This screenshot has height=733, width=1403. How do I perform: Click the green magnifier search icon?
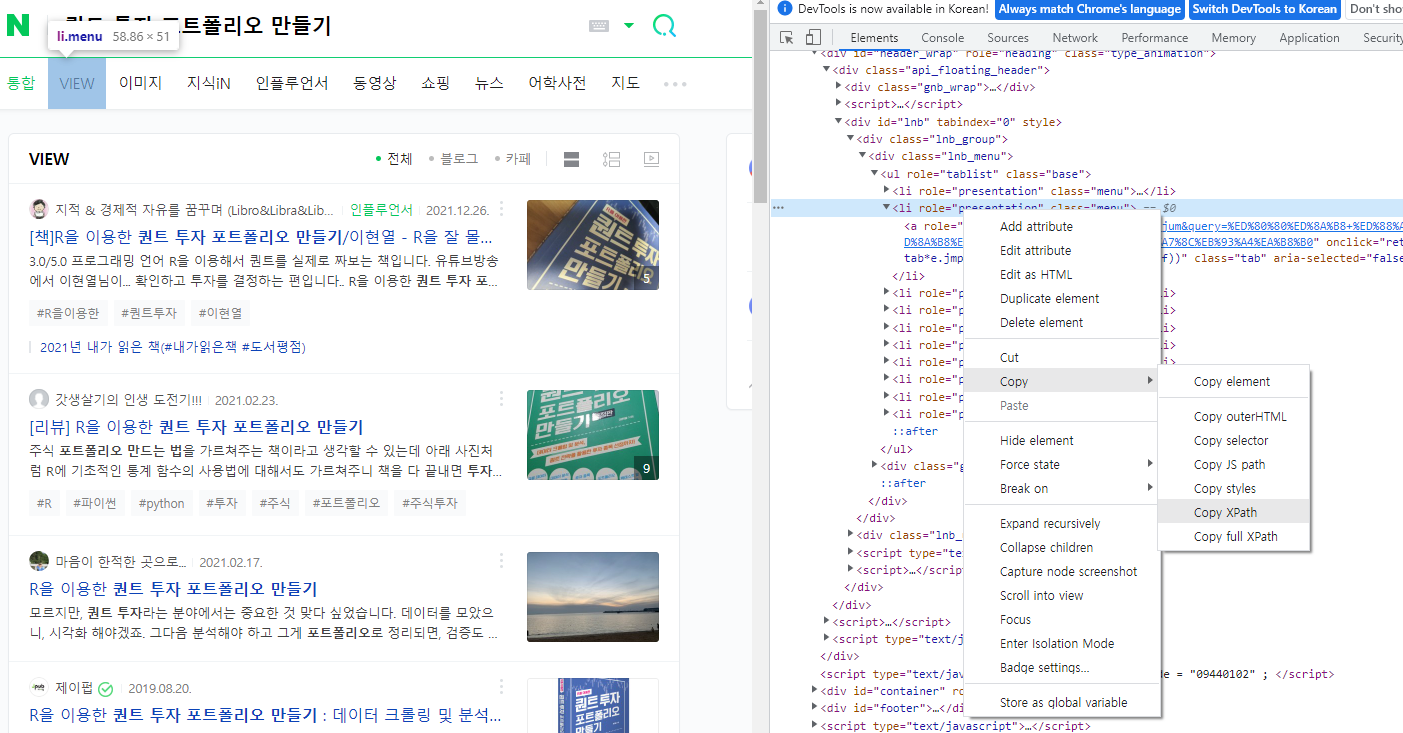pos(664,26)
